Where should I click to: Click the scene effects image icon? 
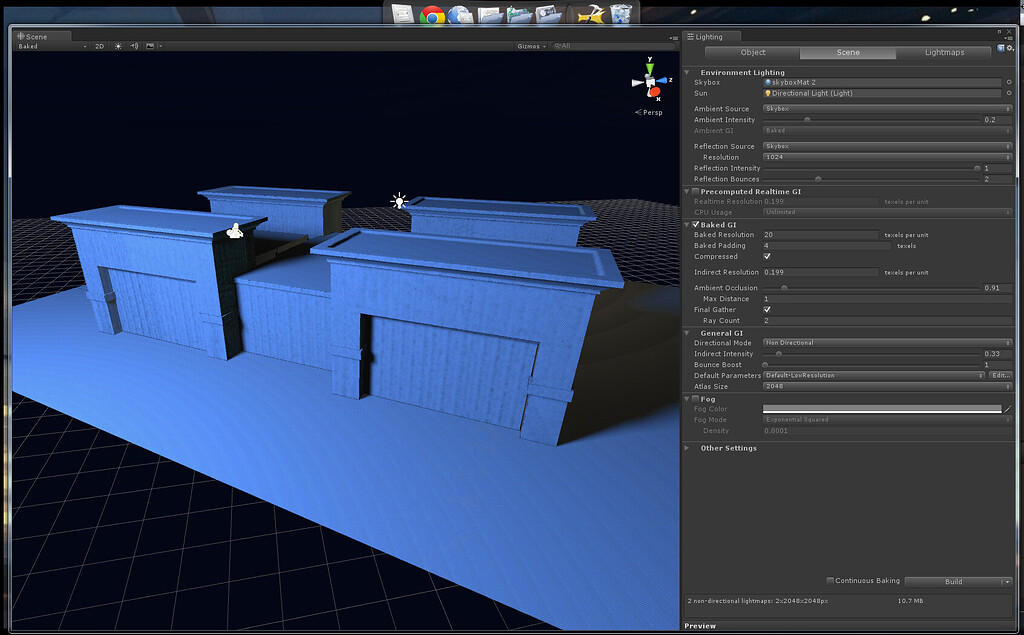coord(149,46)
